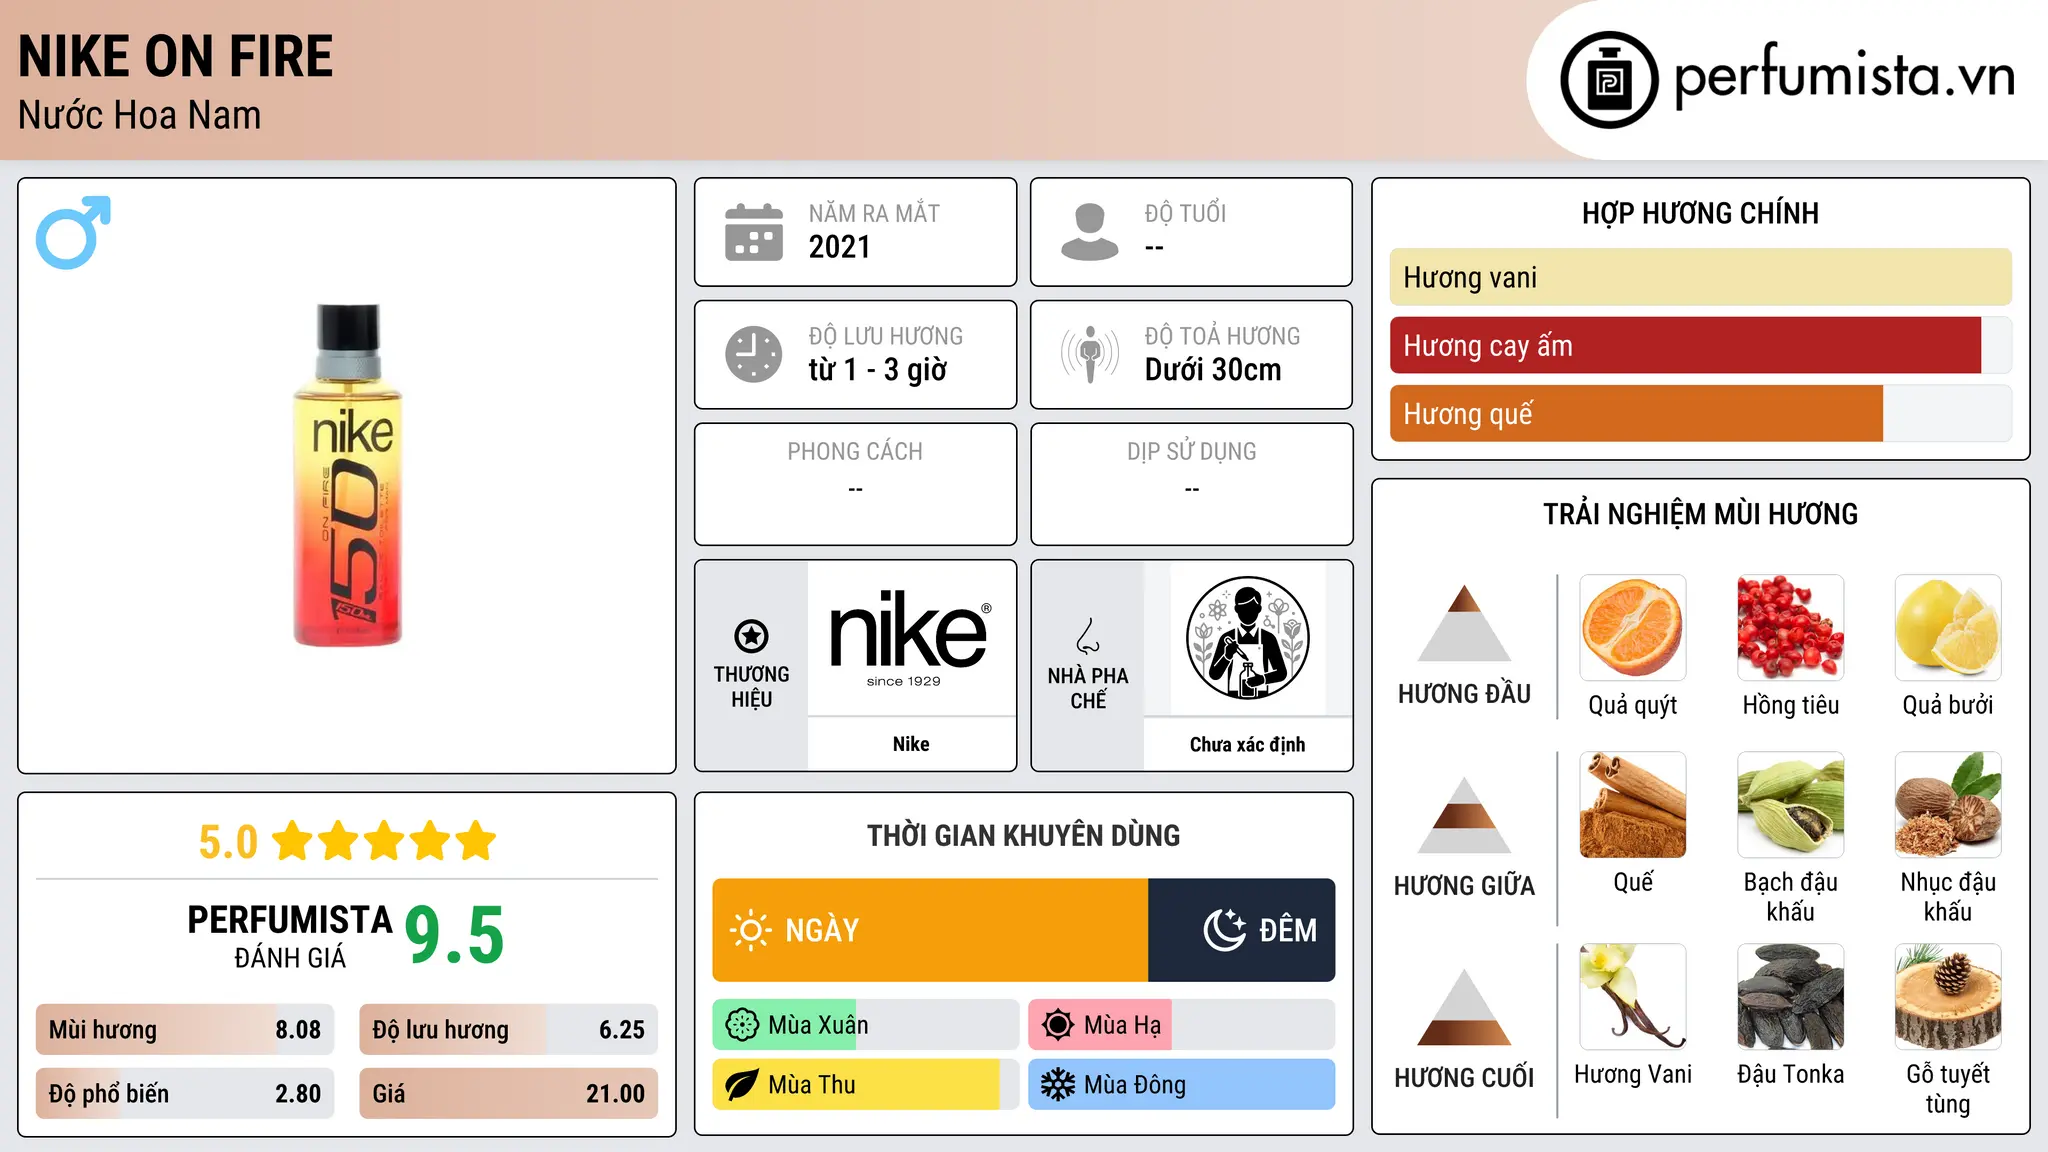Click the perfumista.vn perfume bottle logo icon
The image size is (2048, 1152).
tap(1609, 80)
